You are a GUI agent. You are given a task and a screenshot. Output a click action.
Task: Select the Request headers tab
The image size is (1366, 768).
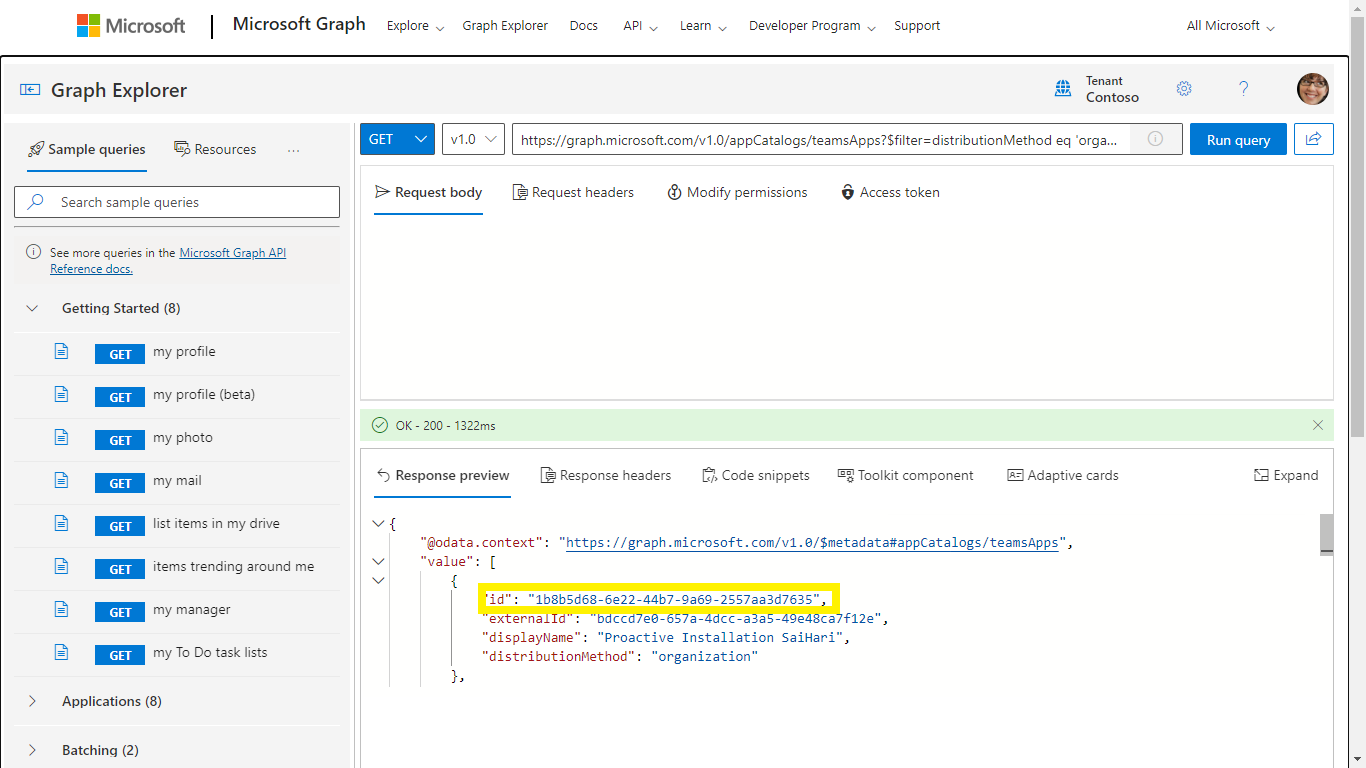pos(573,192)
